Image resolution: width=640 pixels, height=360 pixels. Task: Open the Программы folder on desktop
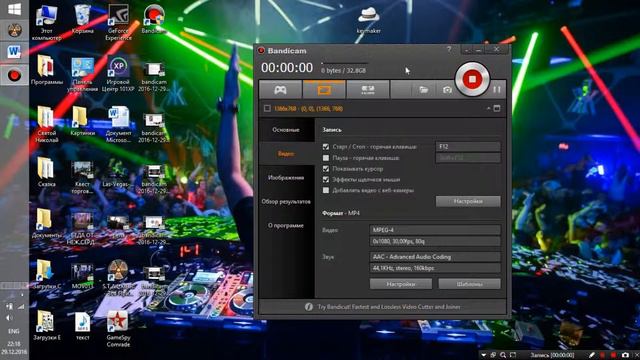click(x=47, y=70)
